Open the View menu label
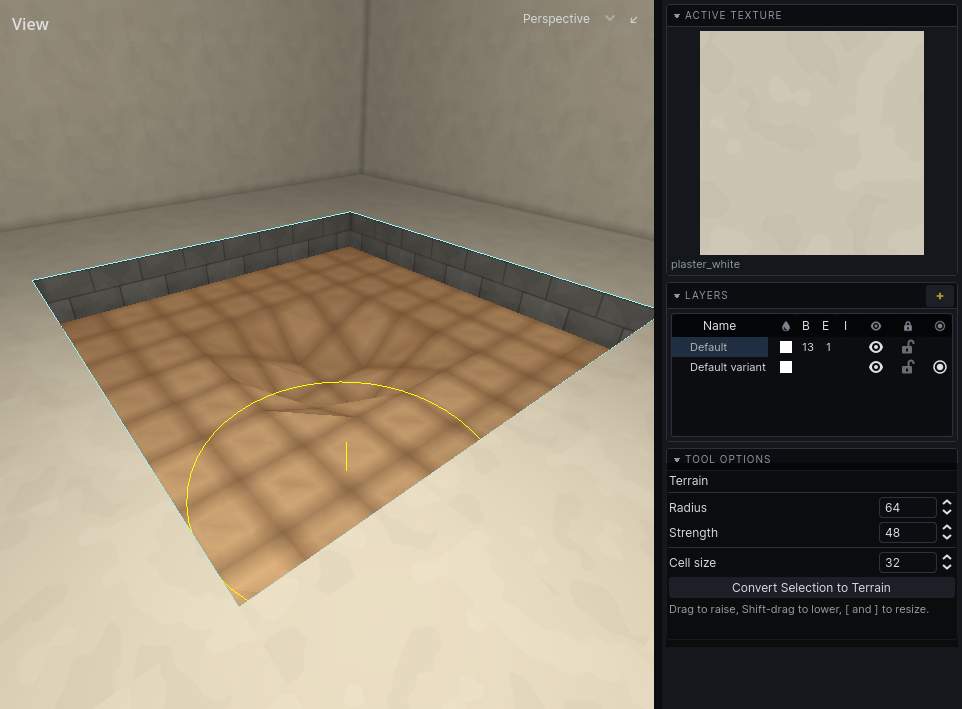962x709 pixels. [x=30, y=25]
